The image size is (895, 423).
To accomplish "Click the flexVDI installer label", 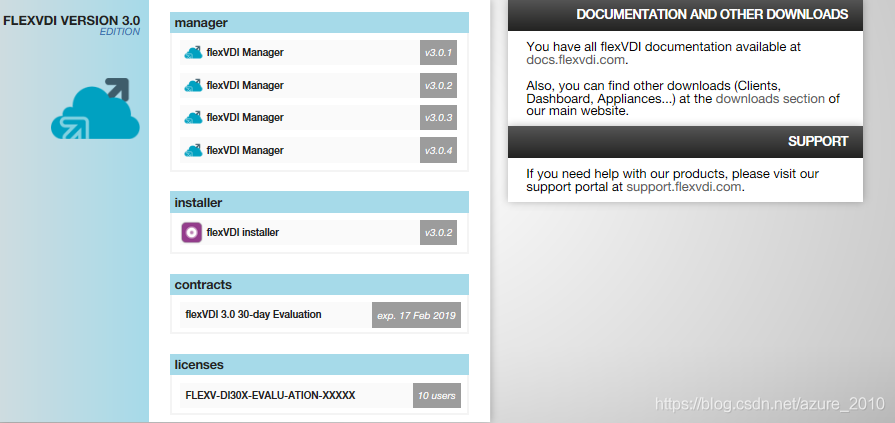I will click(x=243, y=232).
